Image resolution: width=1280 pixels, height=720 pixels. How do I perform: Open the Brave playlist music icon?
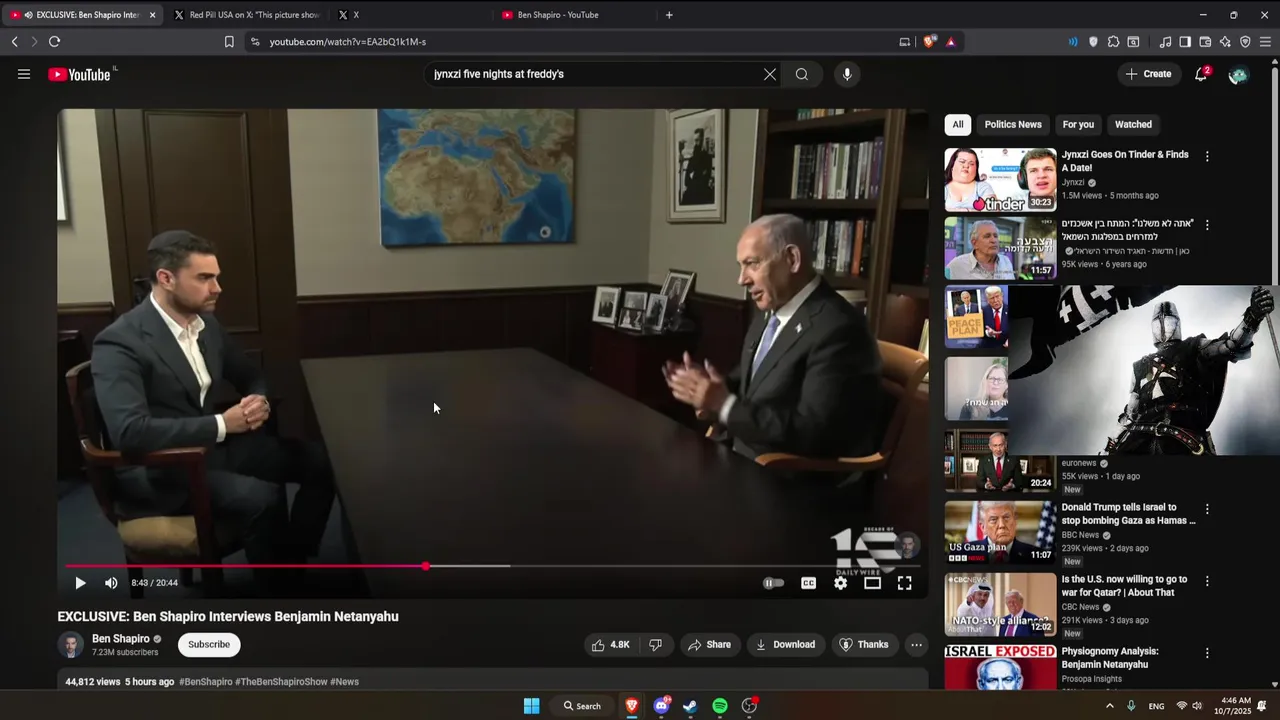[1165, 42]
